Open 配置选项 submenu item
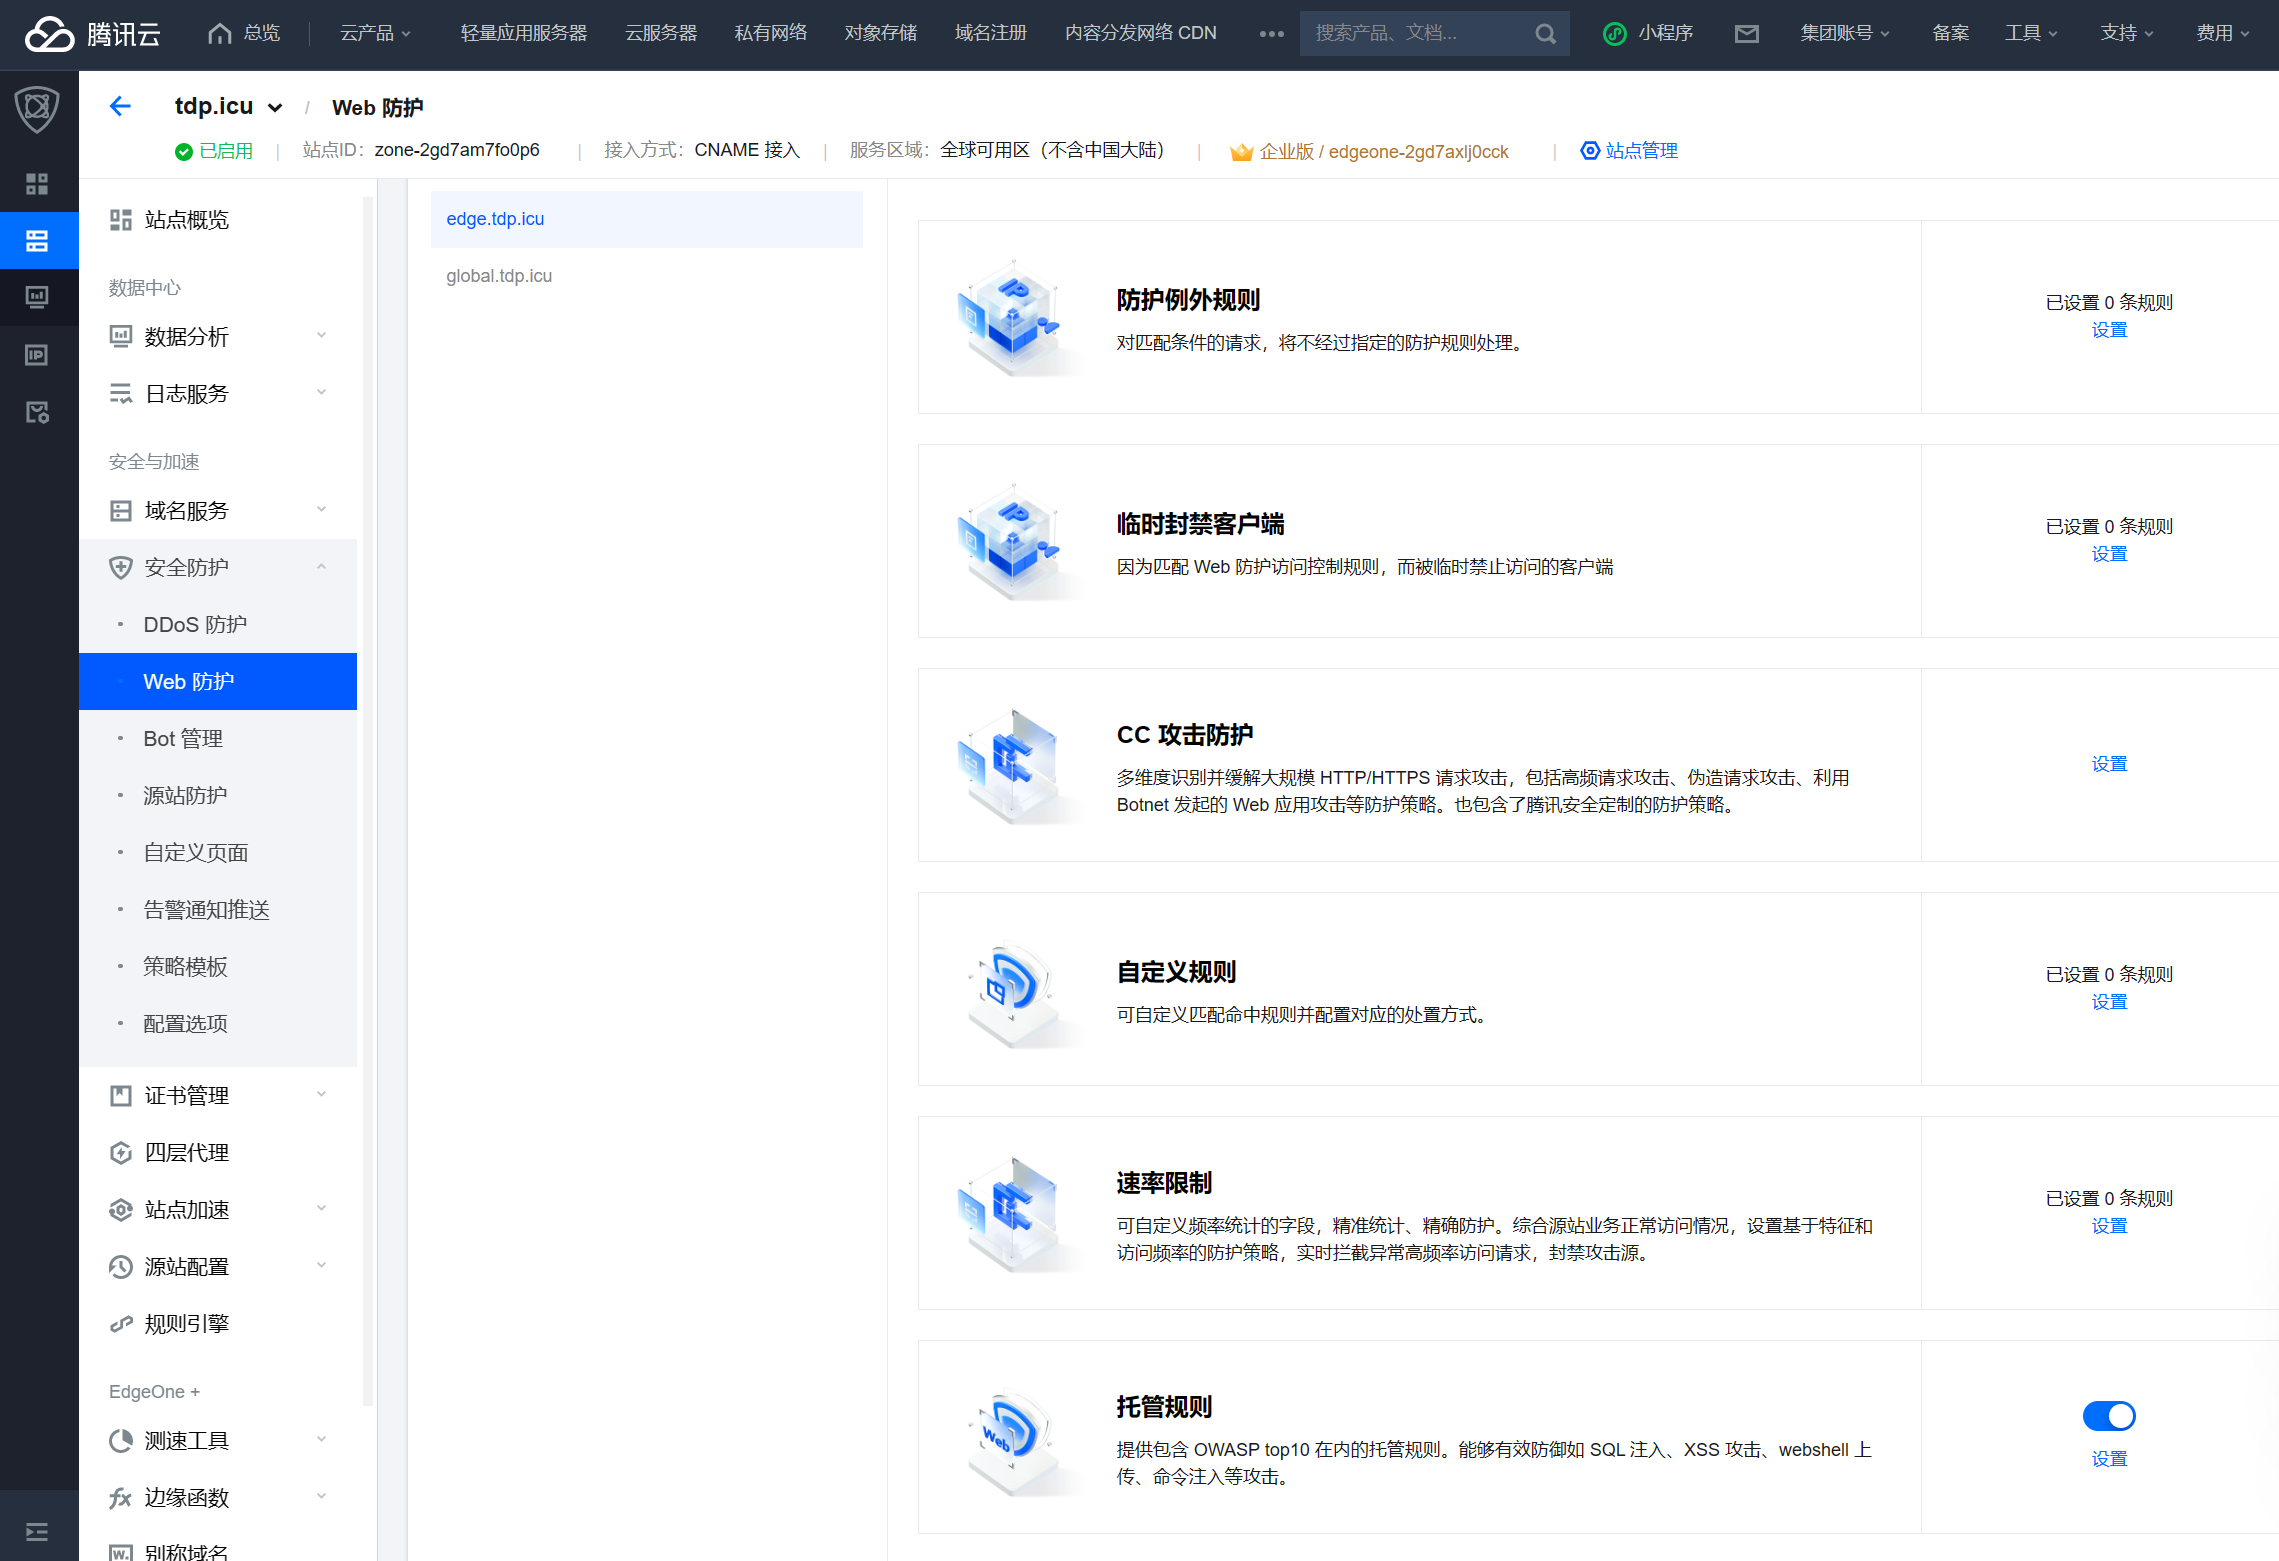 point(218,1024)
